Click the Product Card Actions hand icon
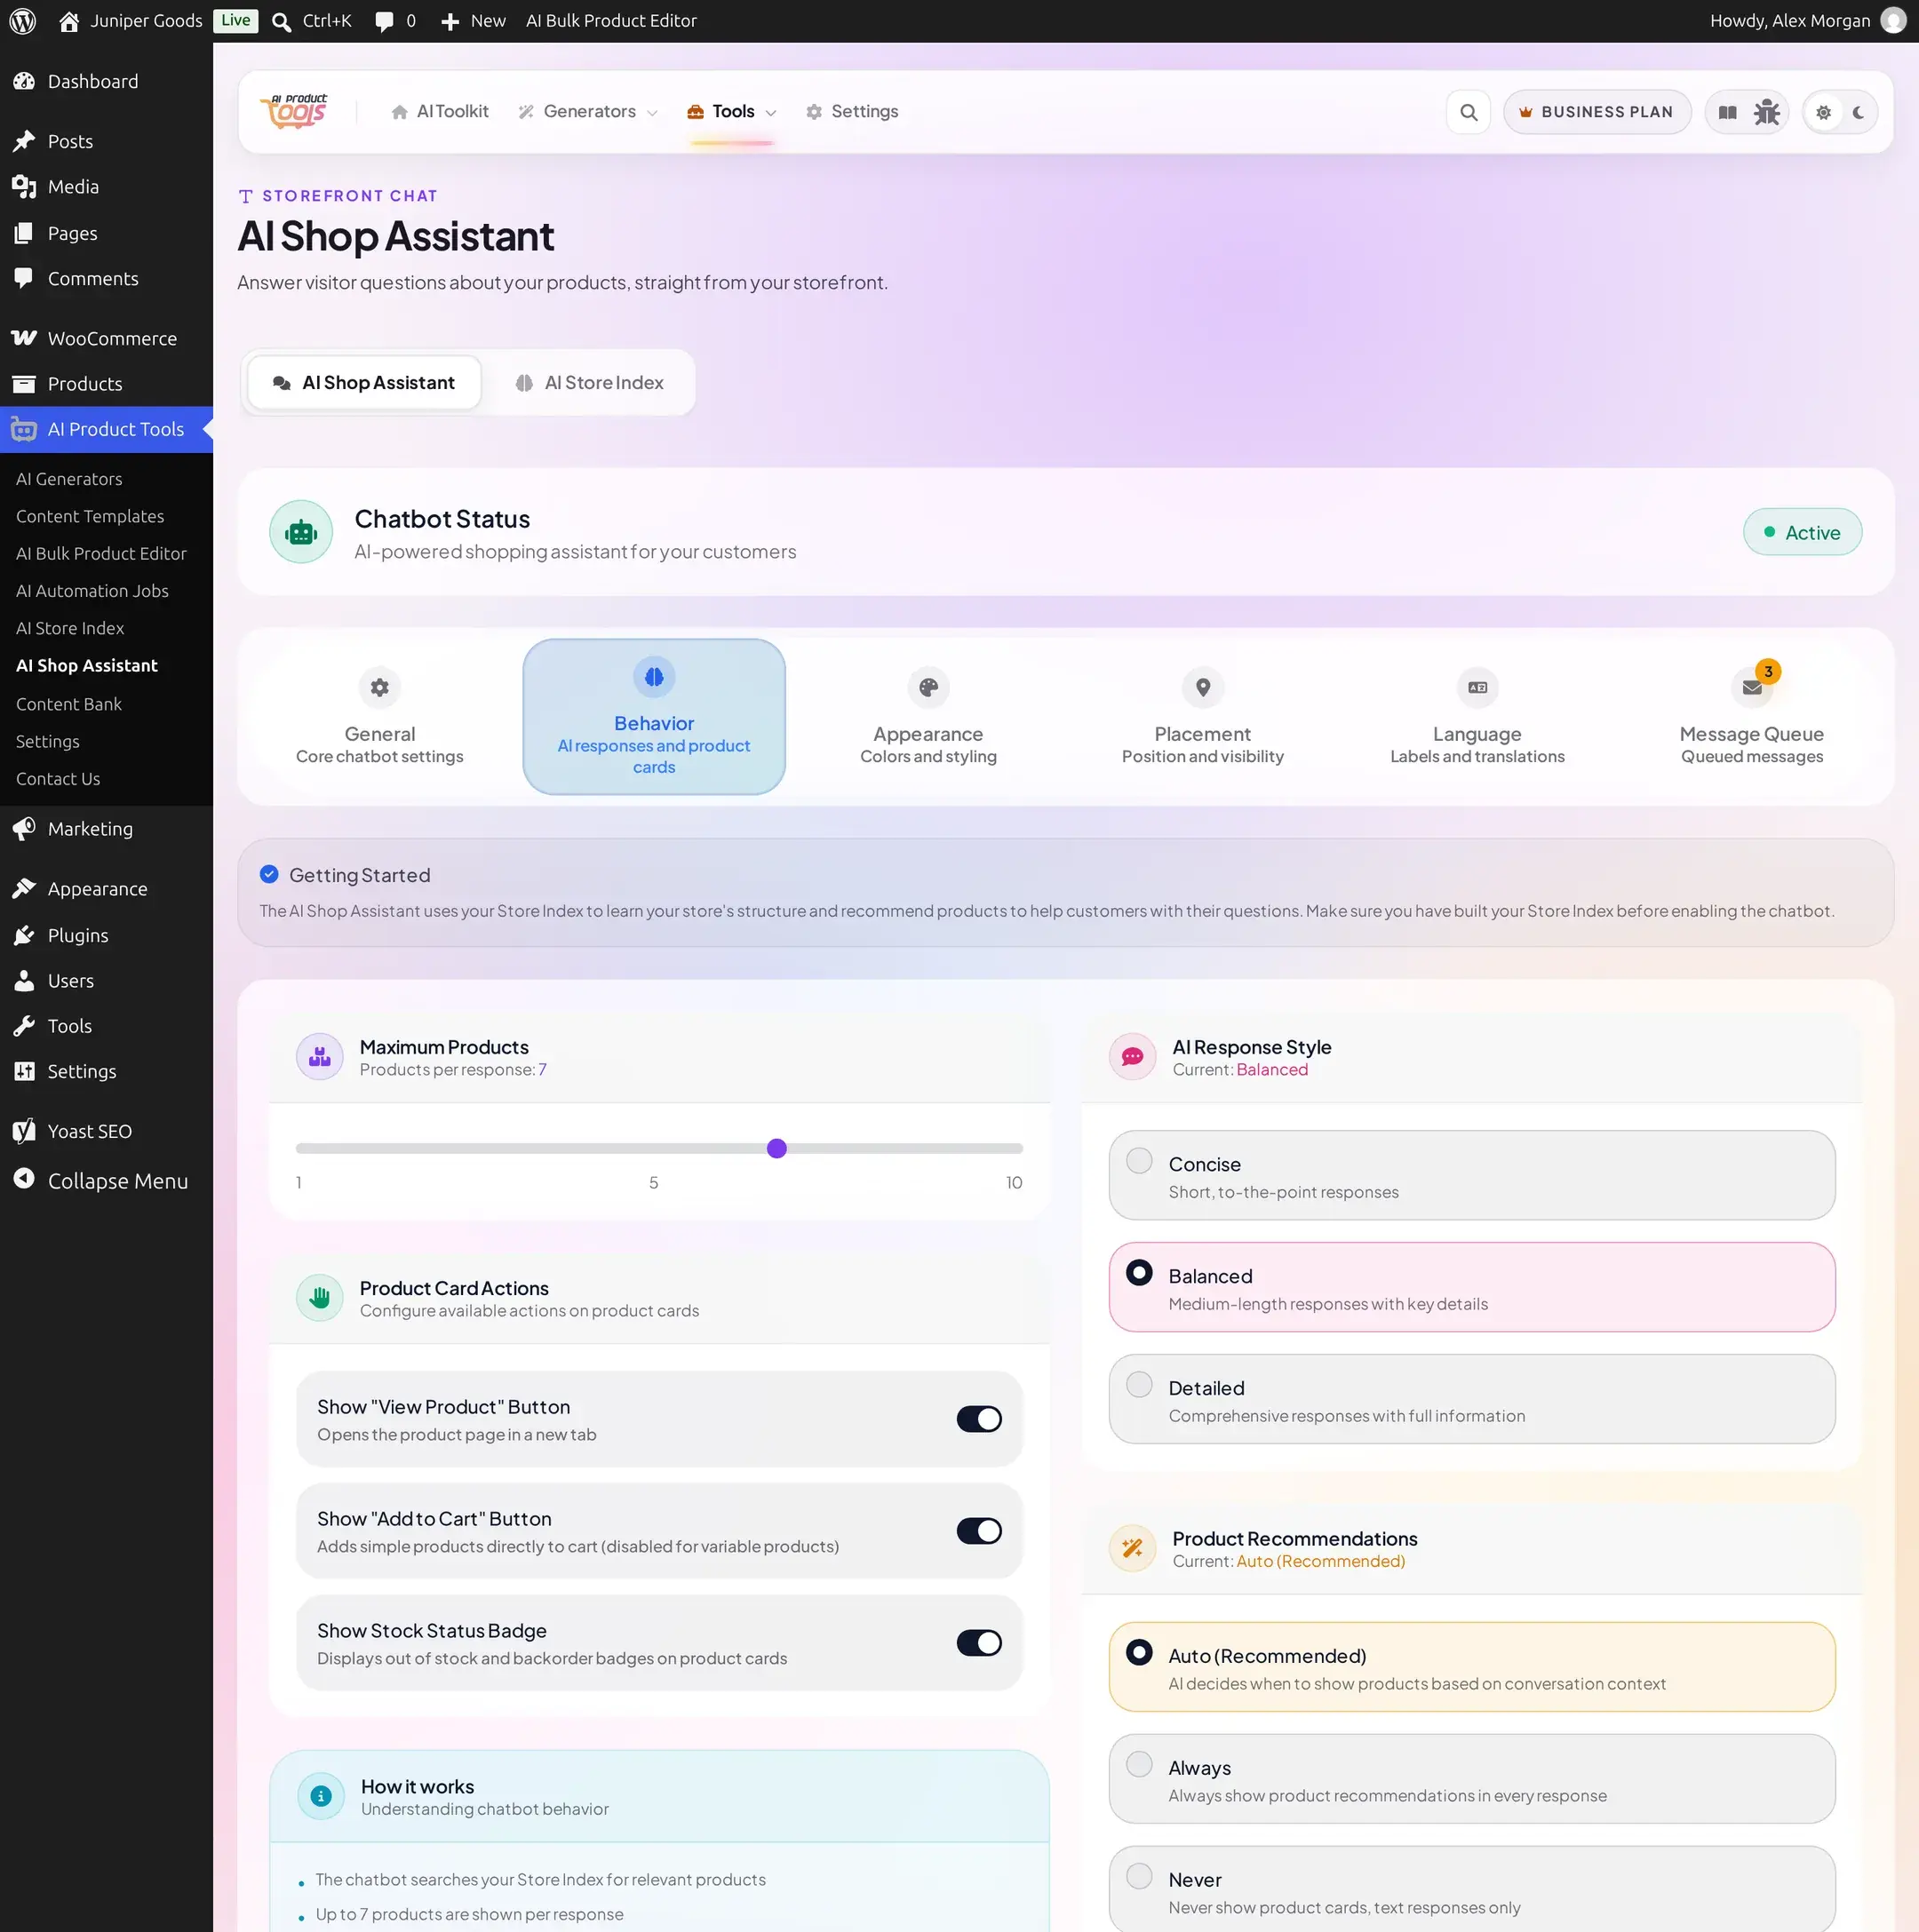This screenshot has width=1919, height=1932. click(320, 1297)
